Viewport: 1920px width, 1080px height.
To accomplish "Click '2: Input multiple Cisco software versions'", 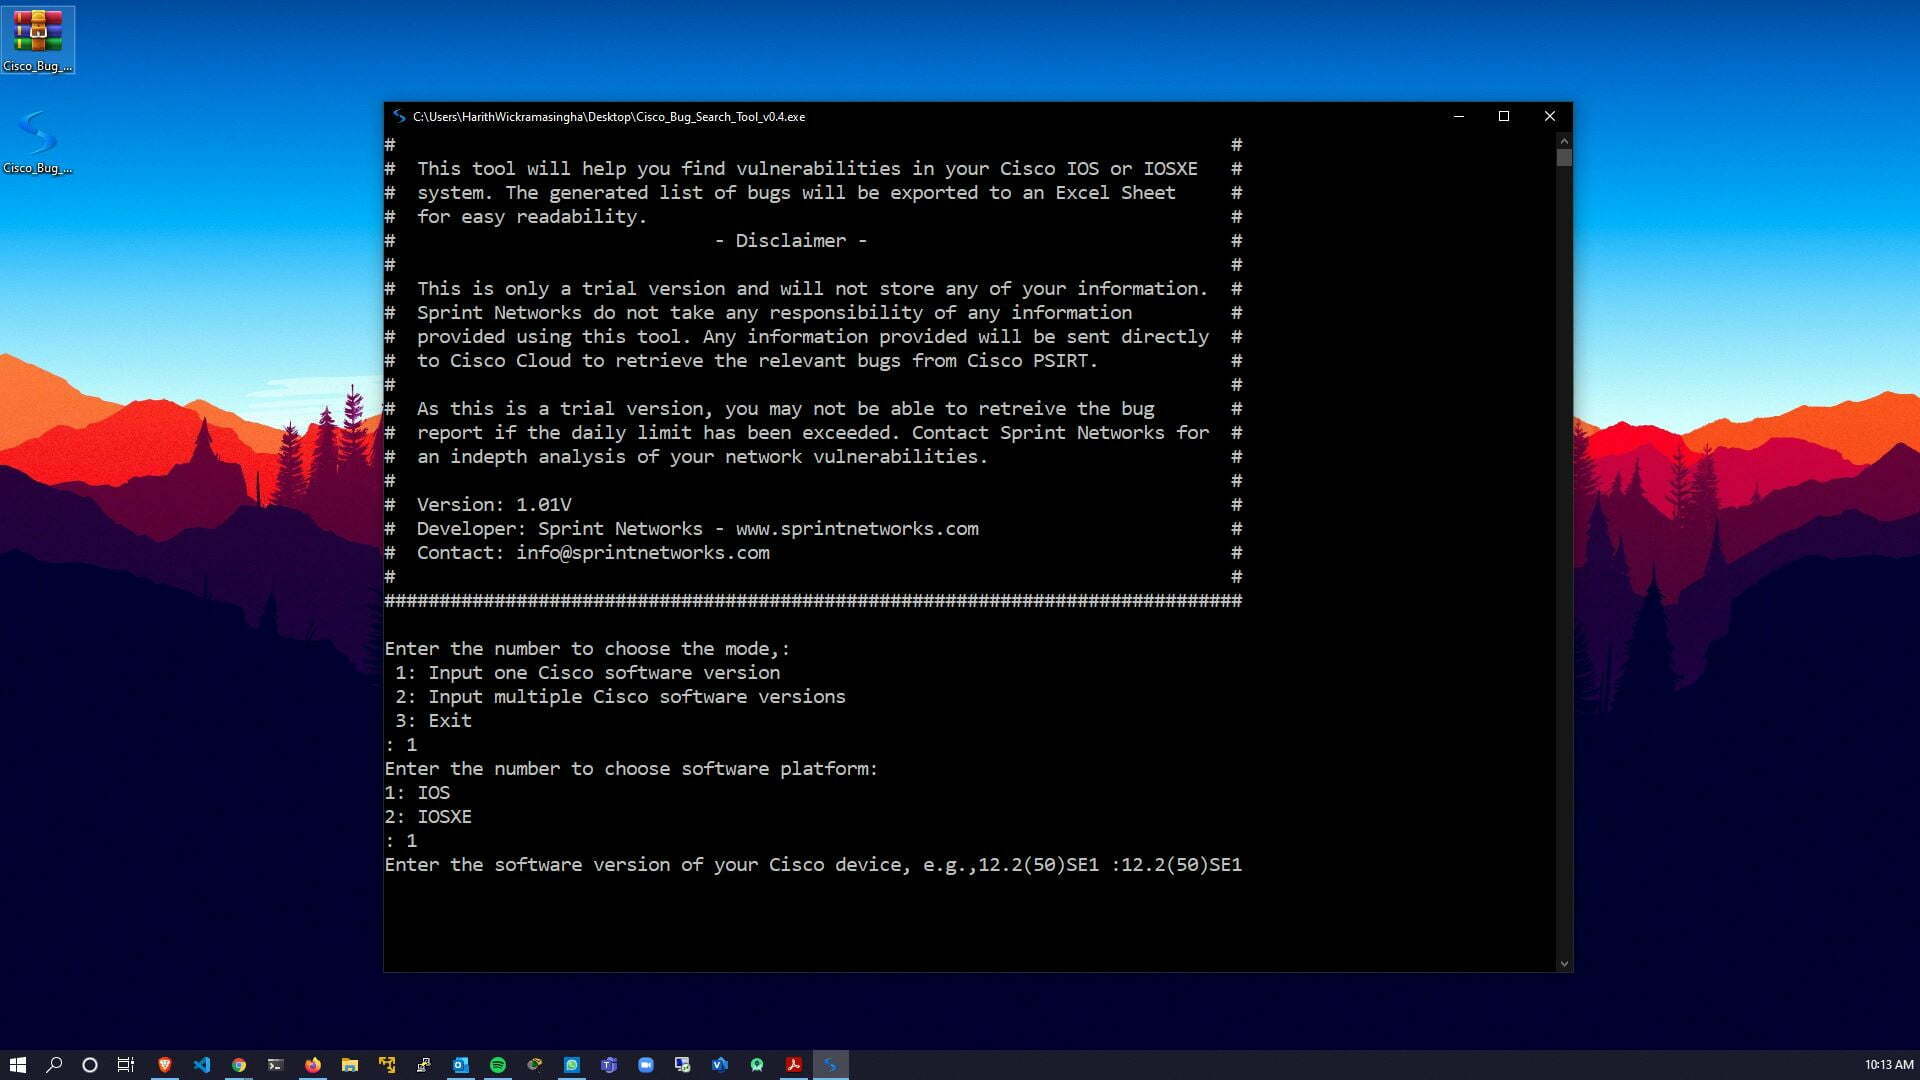I will tap(620, 697).
